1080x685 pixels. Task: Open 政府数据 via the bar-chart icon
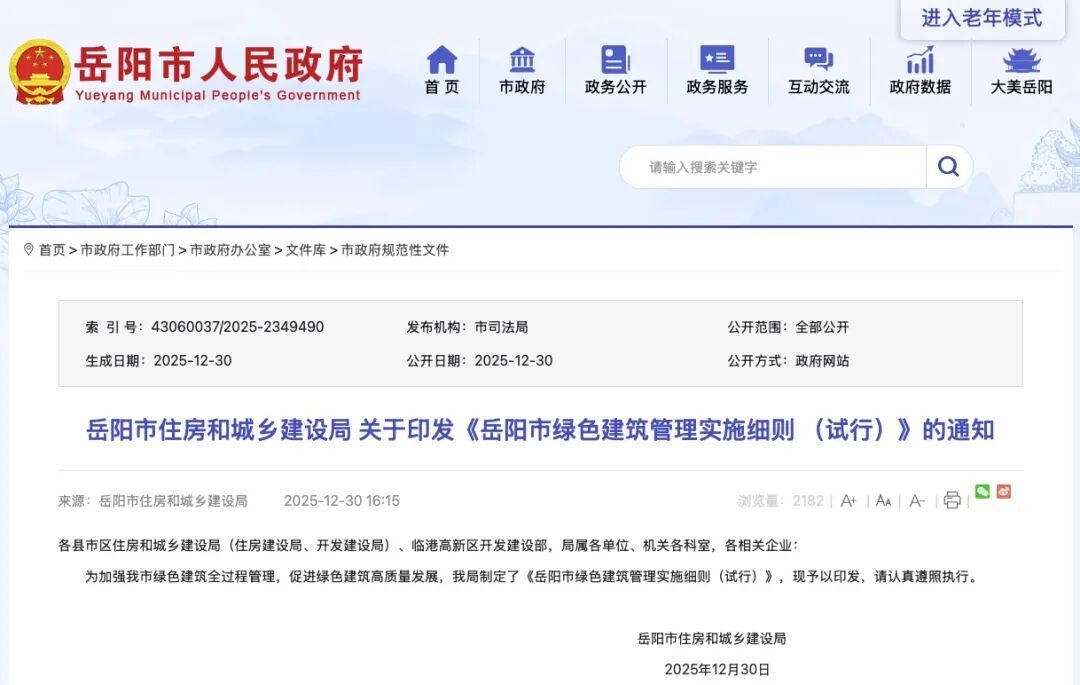[920, 60]
